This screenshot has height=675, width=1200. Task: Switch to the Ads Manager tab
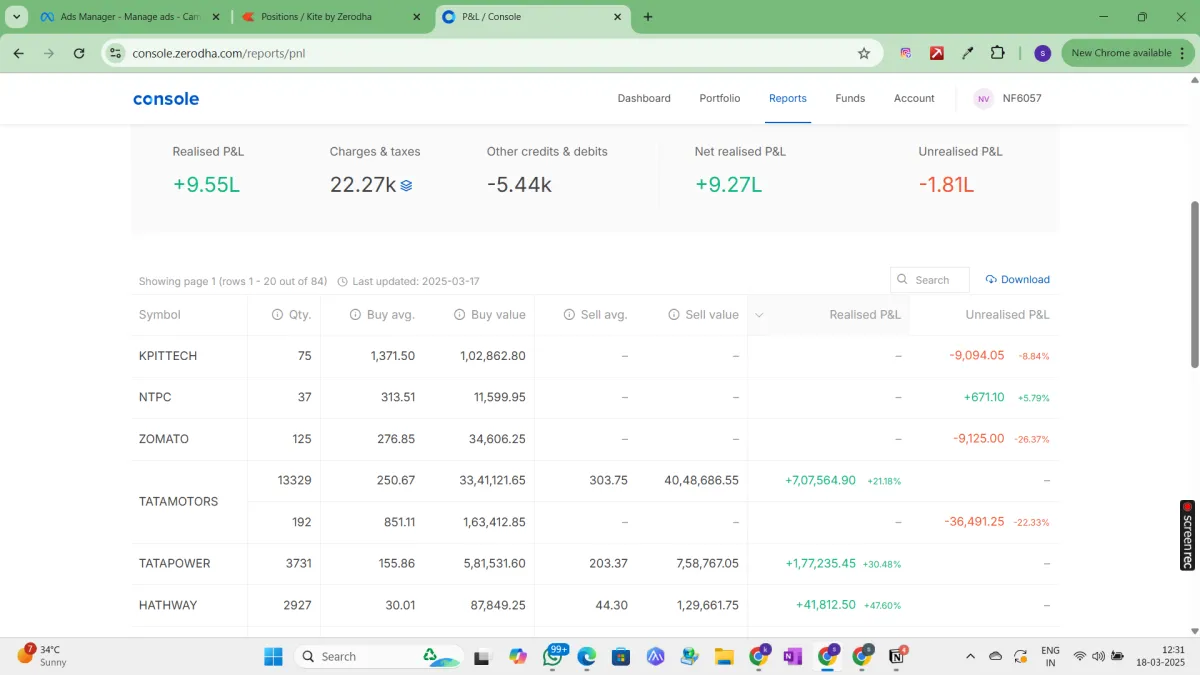[x=128, y=17]
